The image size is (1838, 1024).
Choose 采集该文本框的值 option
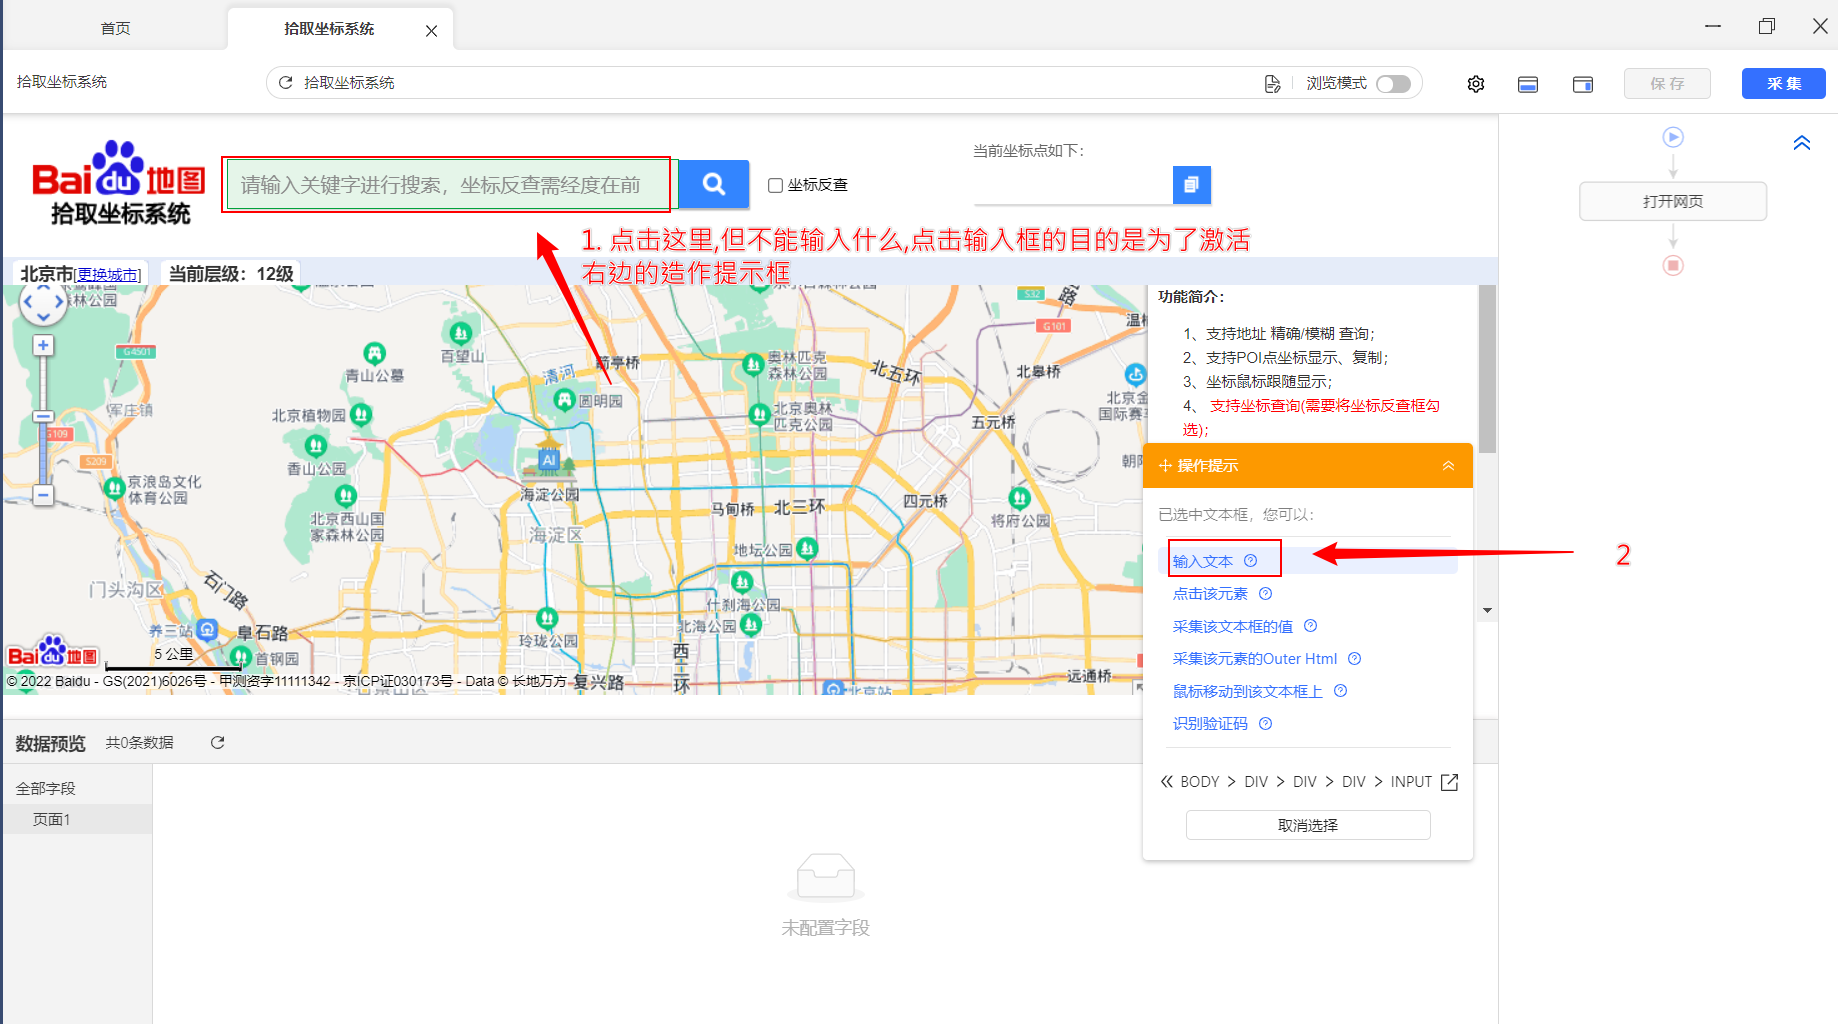point(1233,626)
